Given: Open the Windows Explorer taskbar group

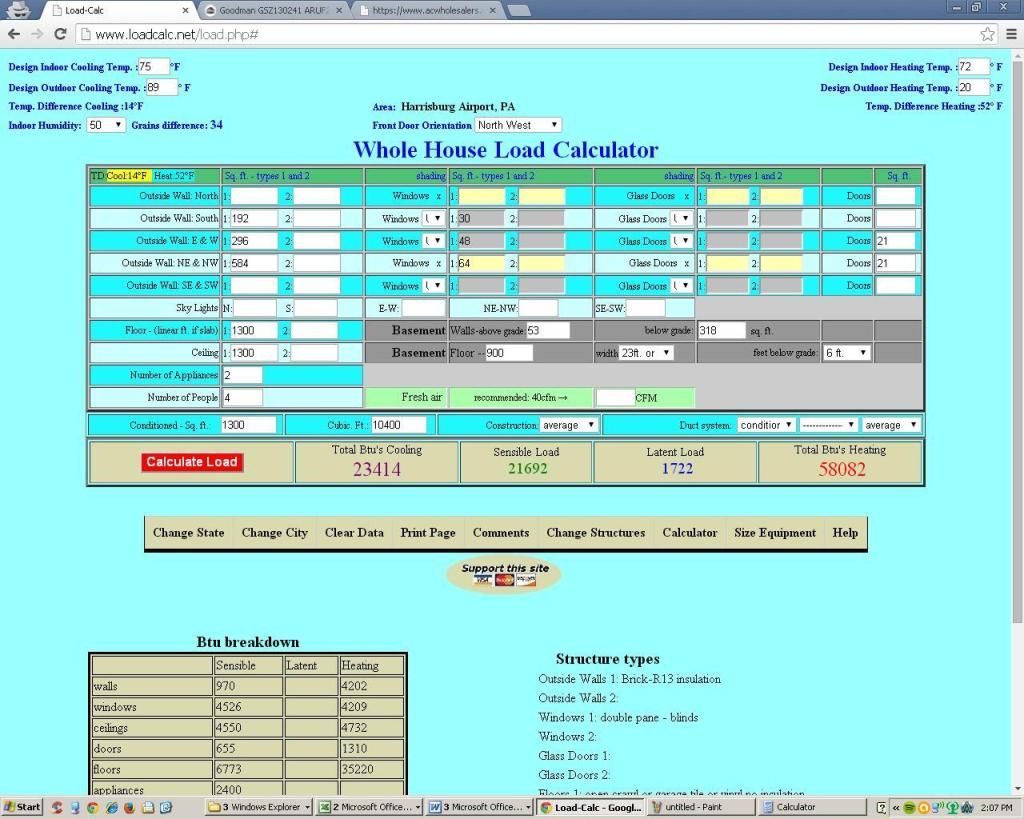Looking at the screenshot, I should click(259, 807).
